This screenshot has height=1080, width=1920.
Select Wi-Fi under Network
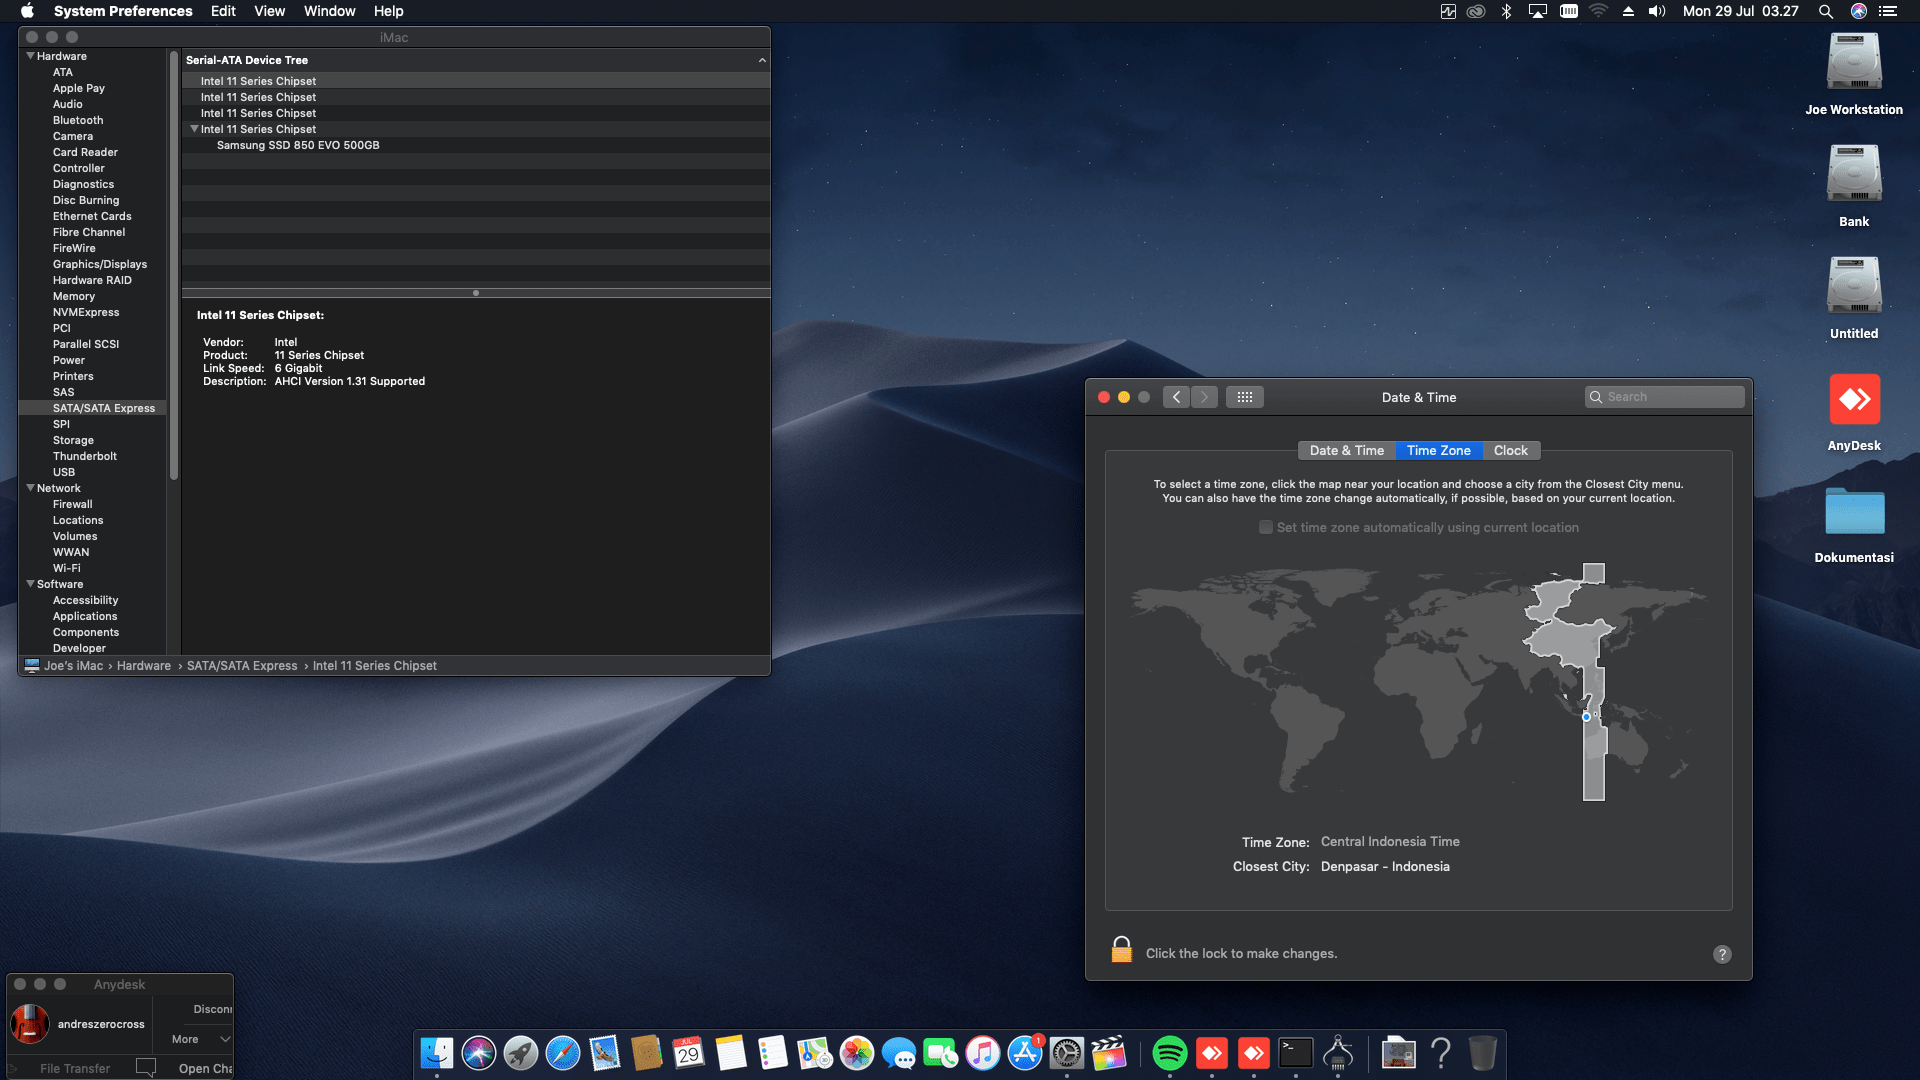67,568
